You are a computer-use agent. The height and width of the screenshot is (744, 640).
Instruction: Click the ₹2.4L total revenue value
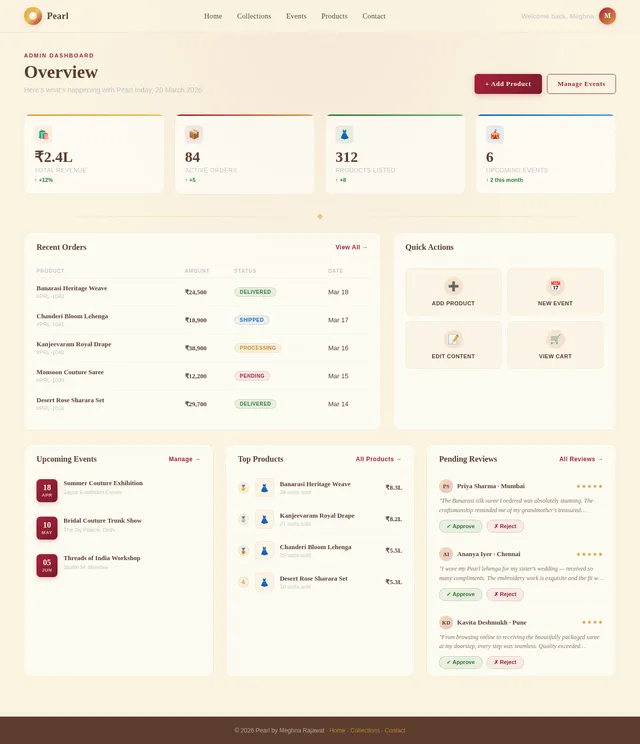[x=54, y=157]
